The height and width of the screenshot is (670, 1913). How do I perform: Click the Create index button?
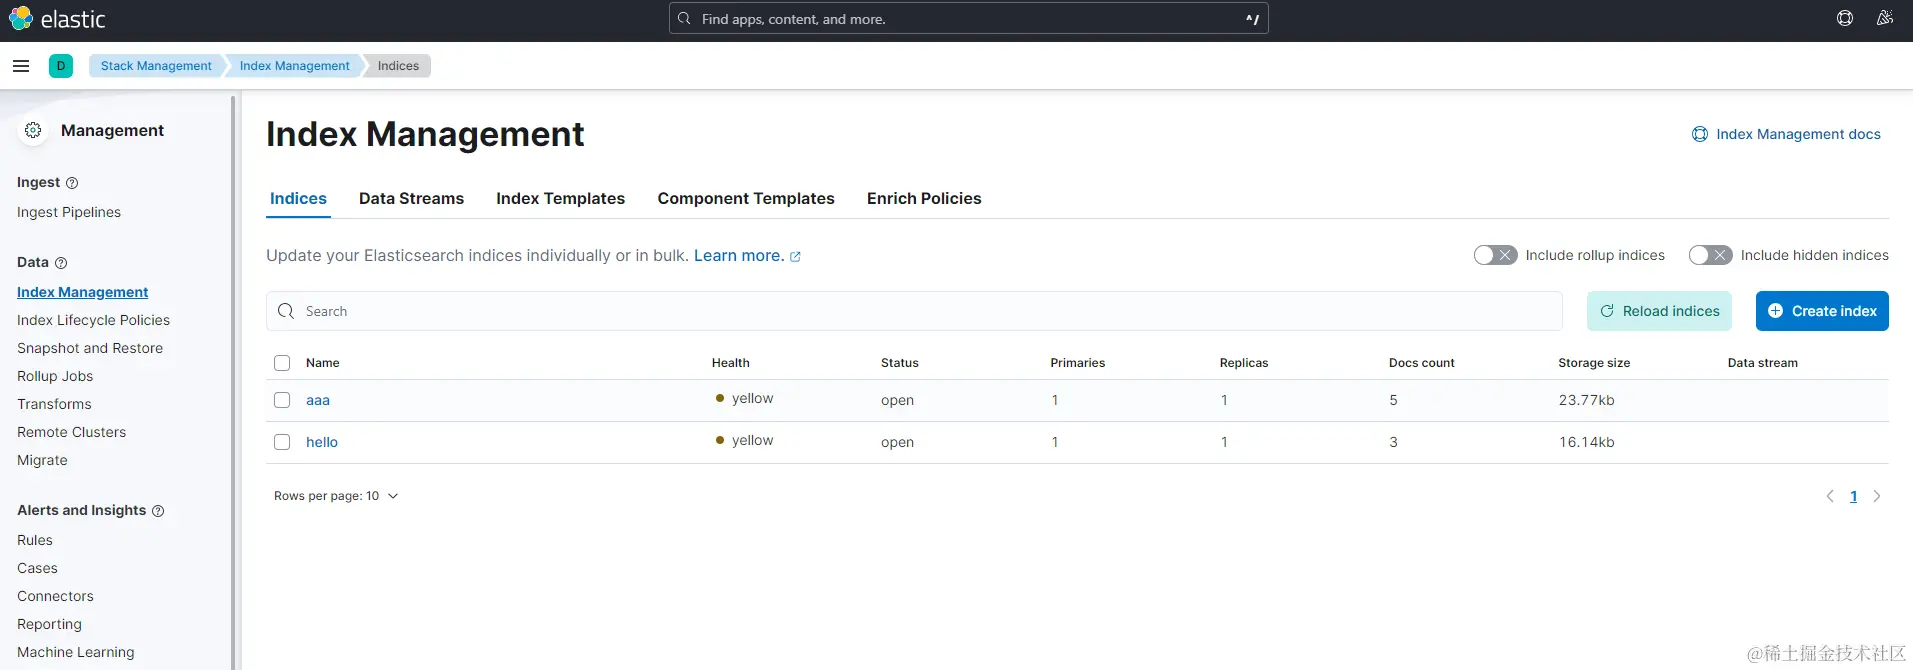click(x=1822, y=311)
